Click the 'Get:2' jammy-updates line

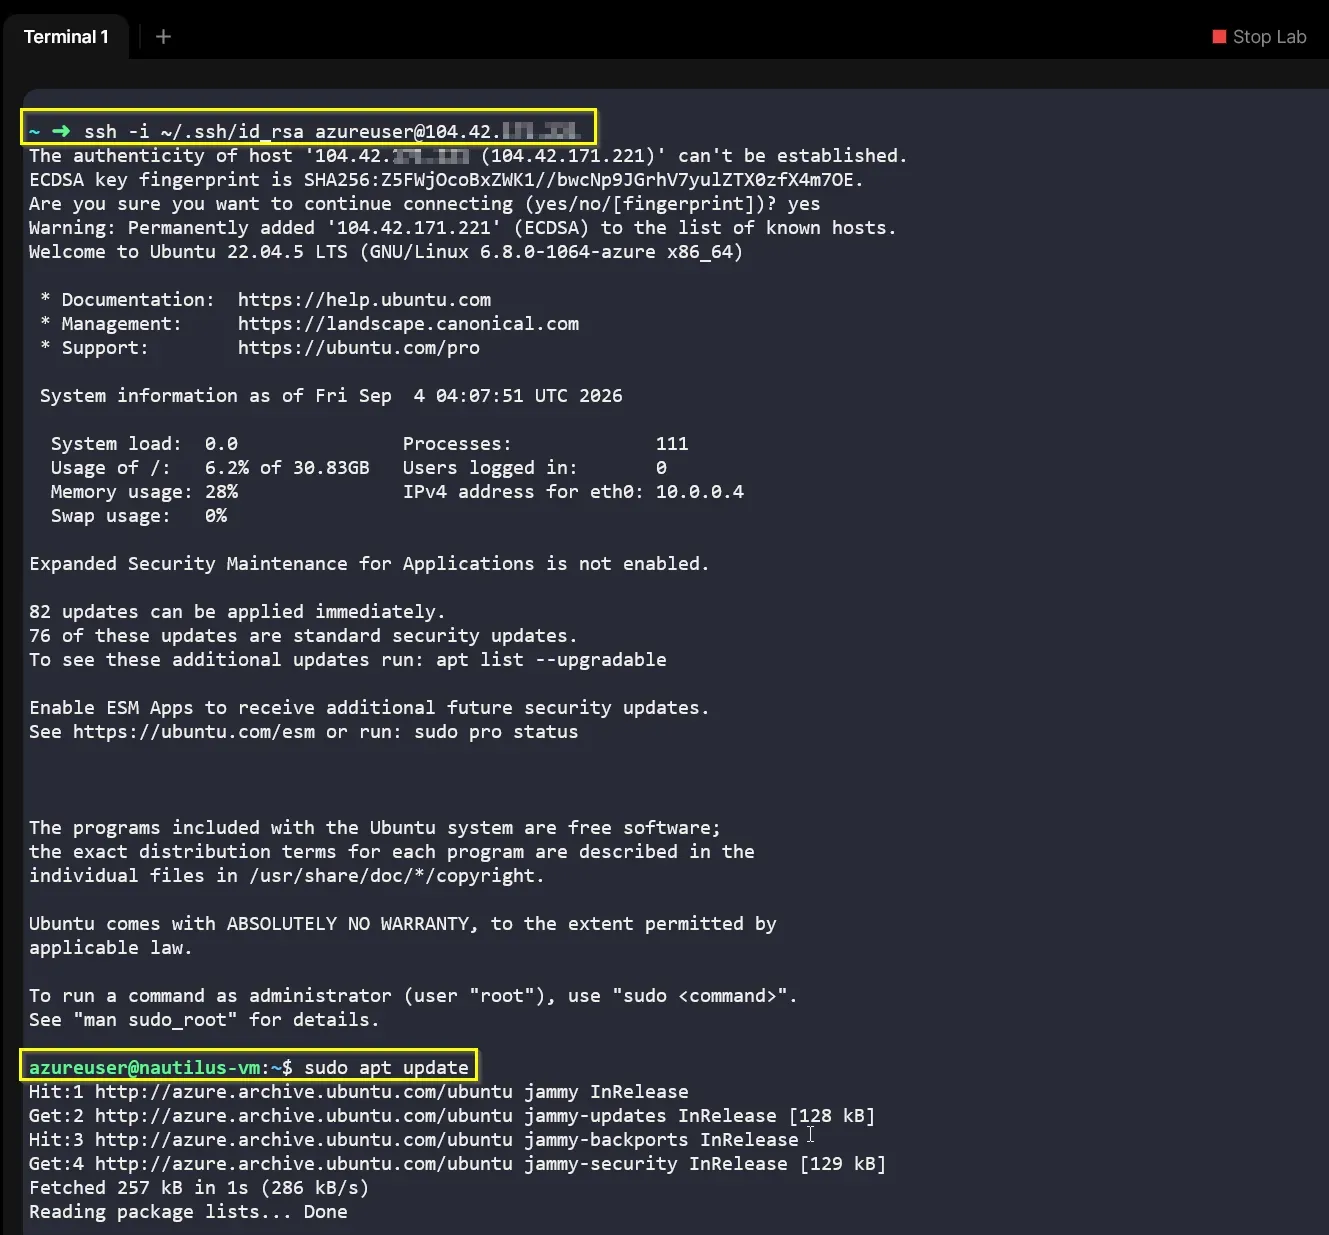(x=452, y=1116)
